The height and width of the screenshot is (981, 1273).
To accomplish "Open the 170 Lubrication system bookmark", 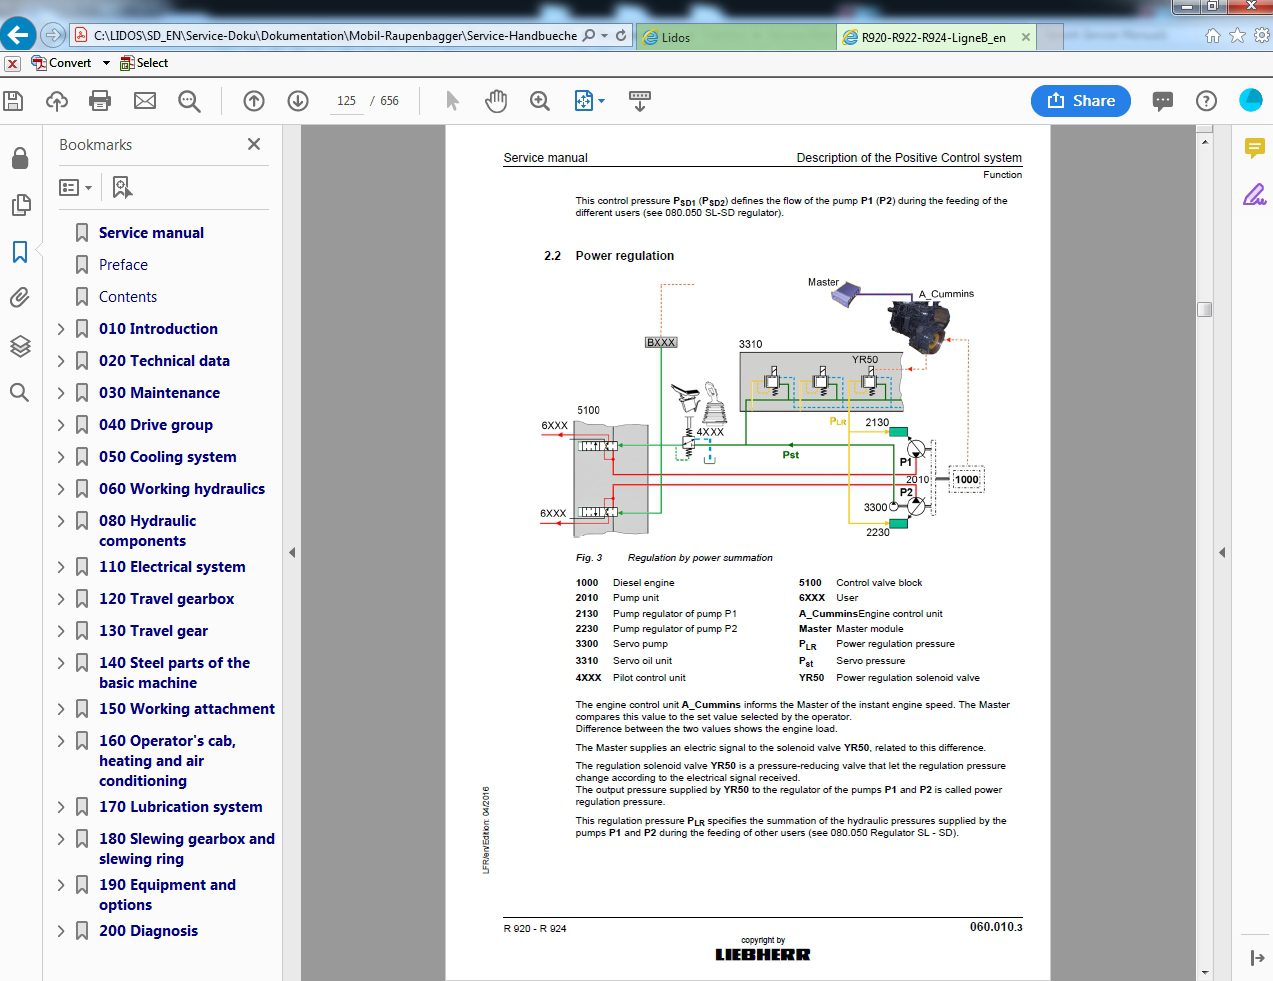I will click(x=180, y=807).
